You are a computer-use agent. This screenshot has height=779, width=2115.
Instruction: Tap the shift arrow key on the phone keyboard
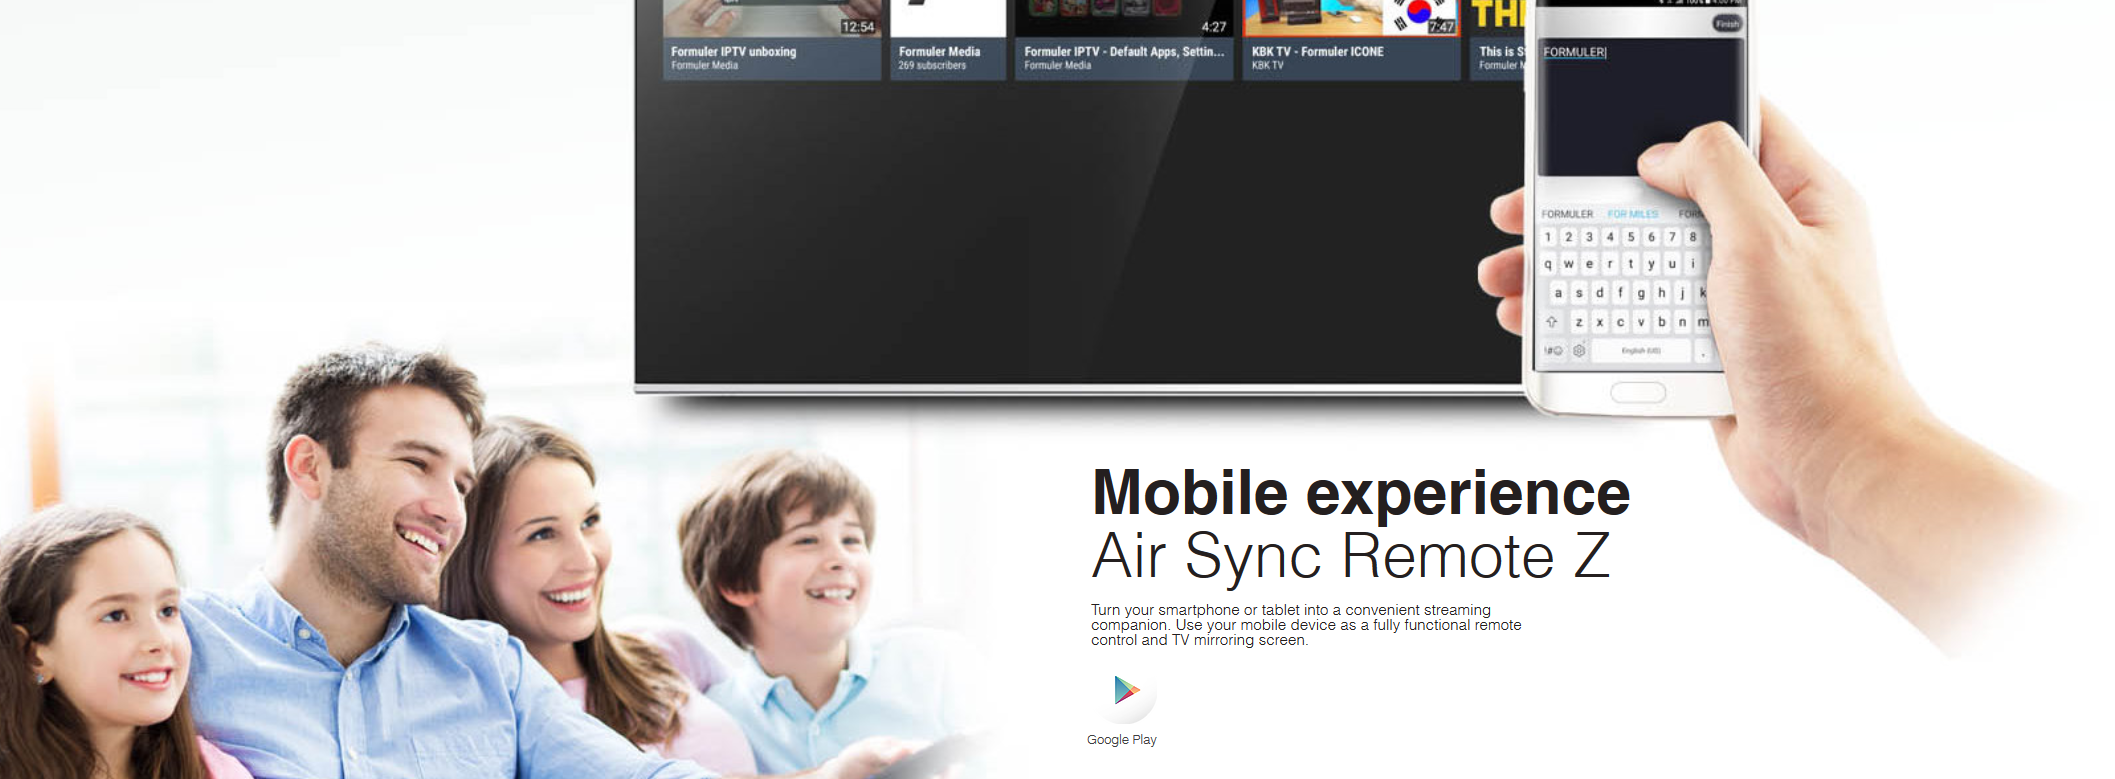tap(1551, 322)
